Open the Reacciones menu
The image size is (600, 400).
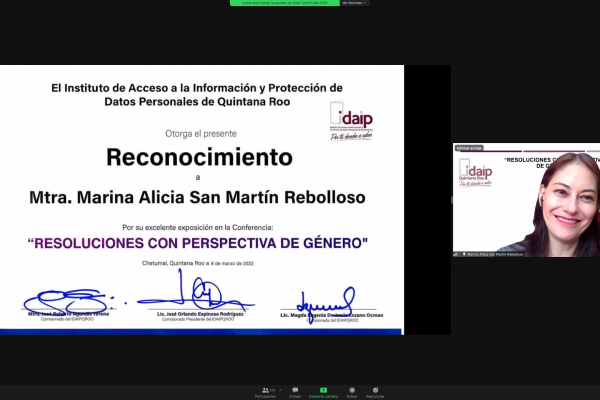pyautogui.click(x=375, y=393)
